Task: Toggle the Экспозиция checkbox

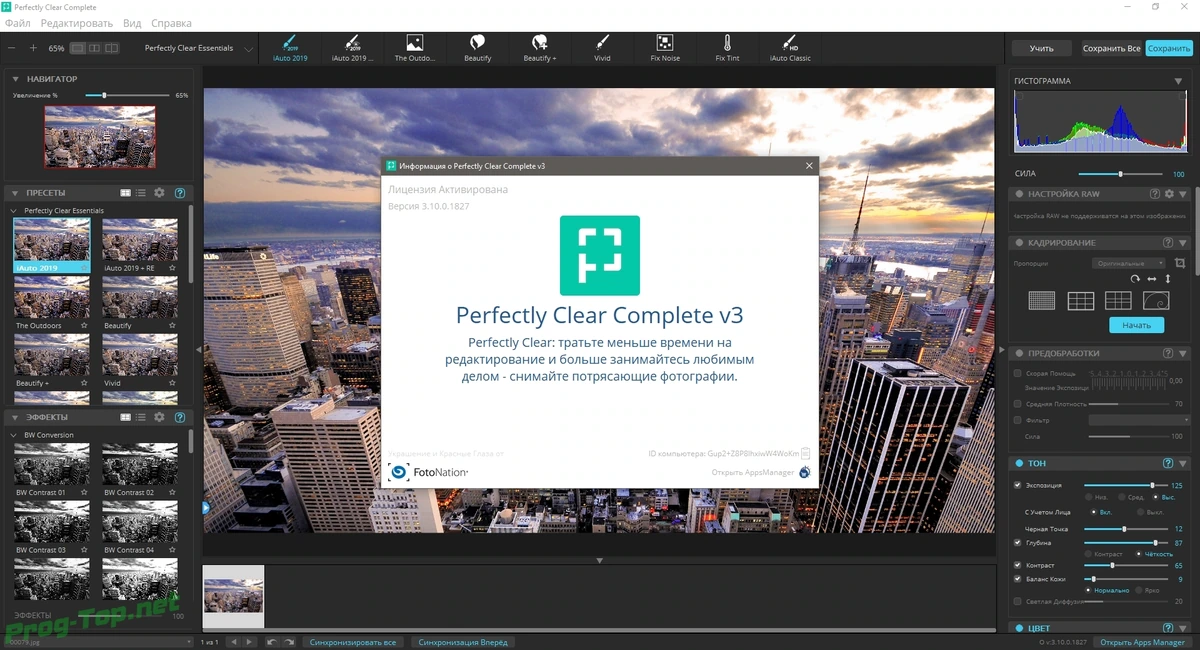Action: pos(1018,485)
